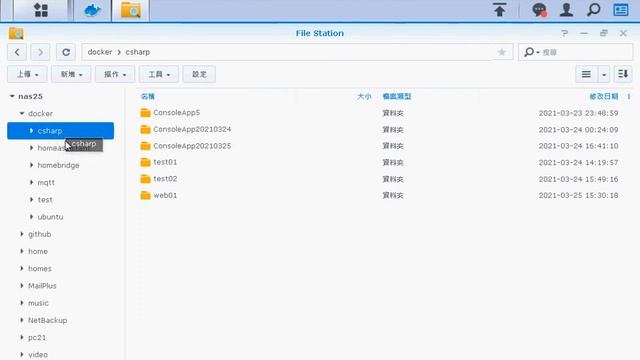
Task: Go forward to the next folder
Action: (40, 52)
